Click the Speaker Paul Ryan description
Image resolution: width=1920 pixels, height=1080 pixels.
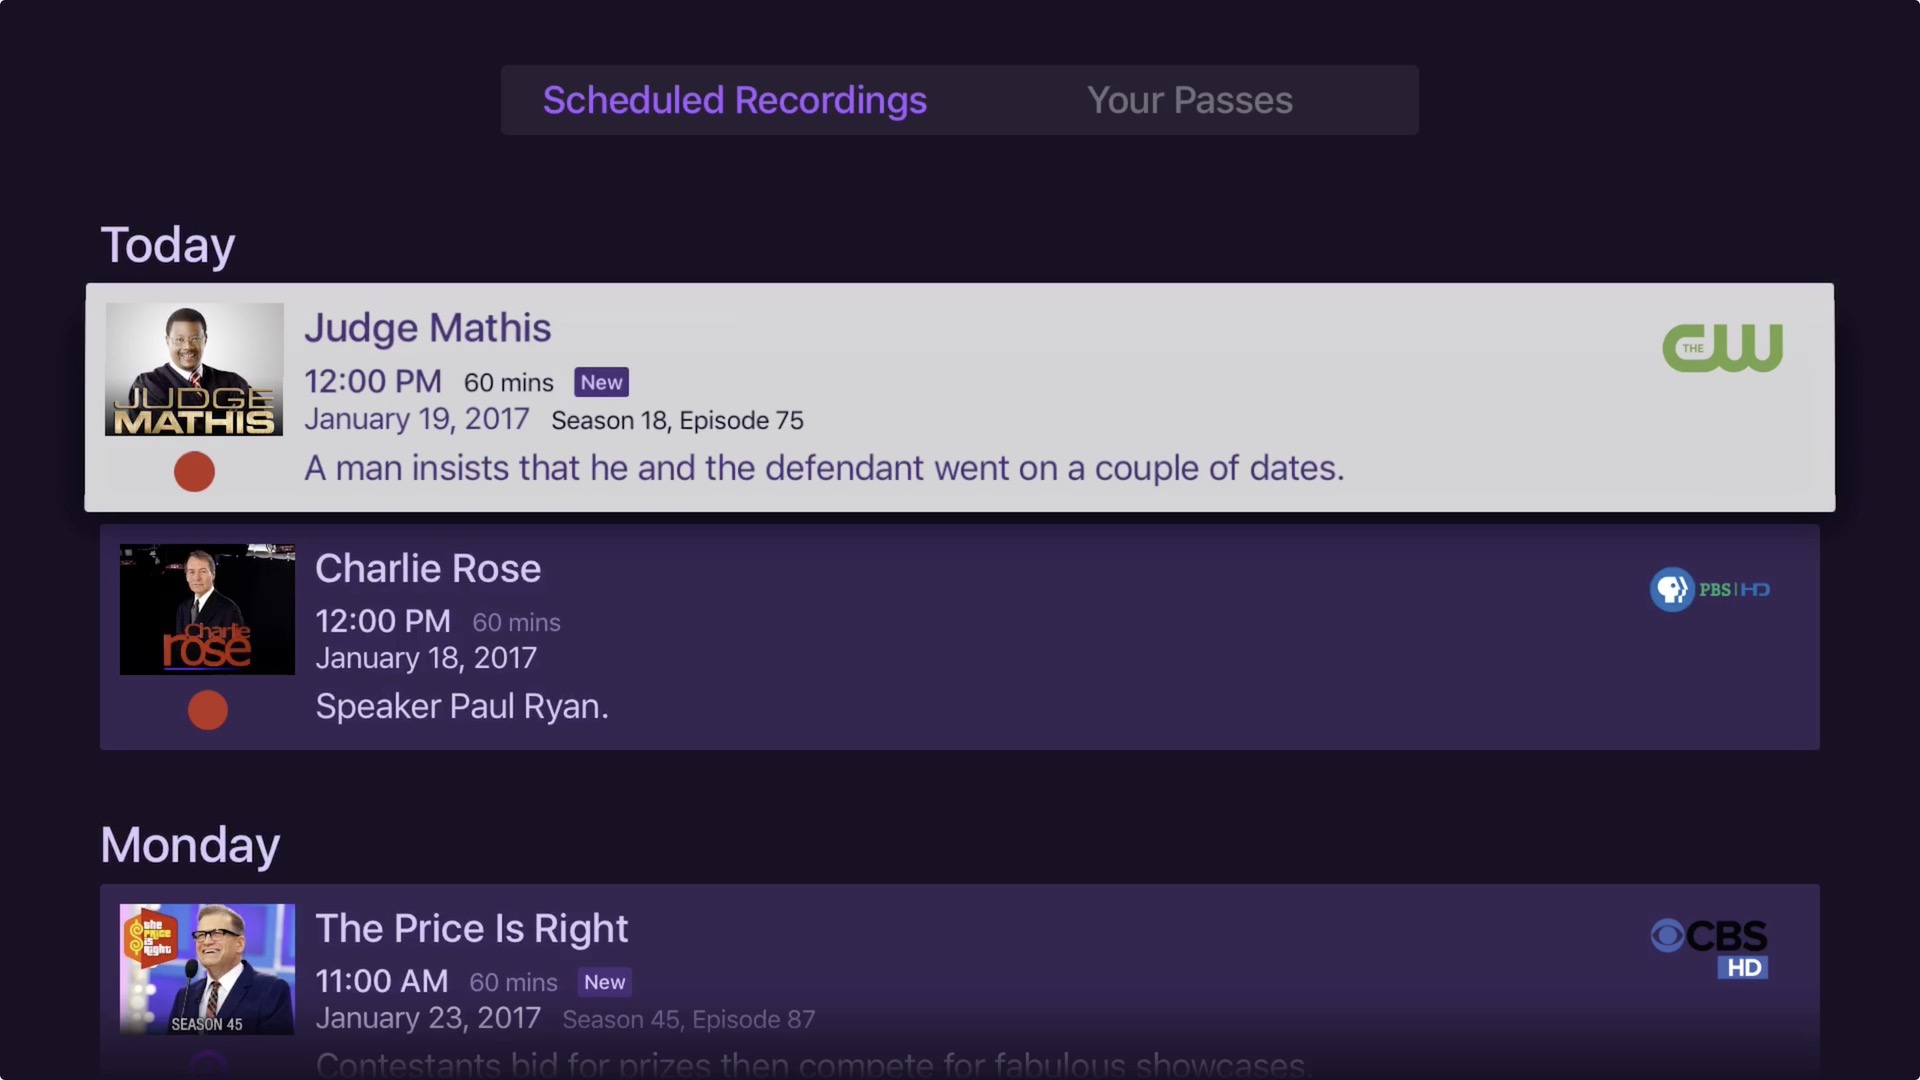tap(461, 706)
